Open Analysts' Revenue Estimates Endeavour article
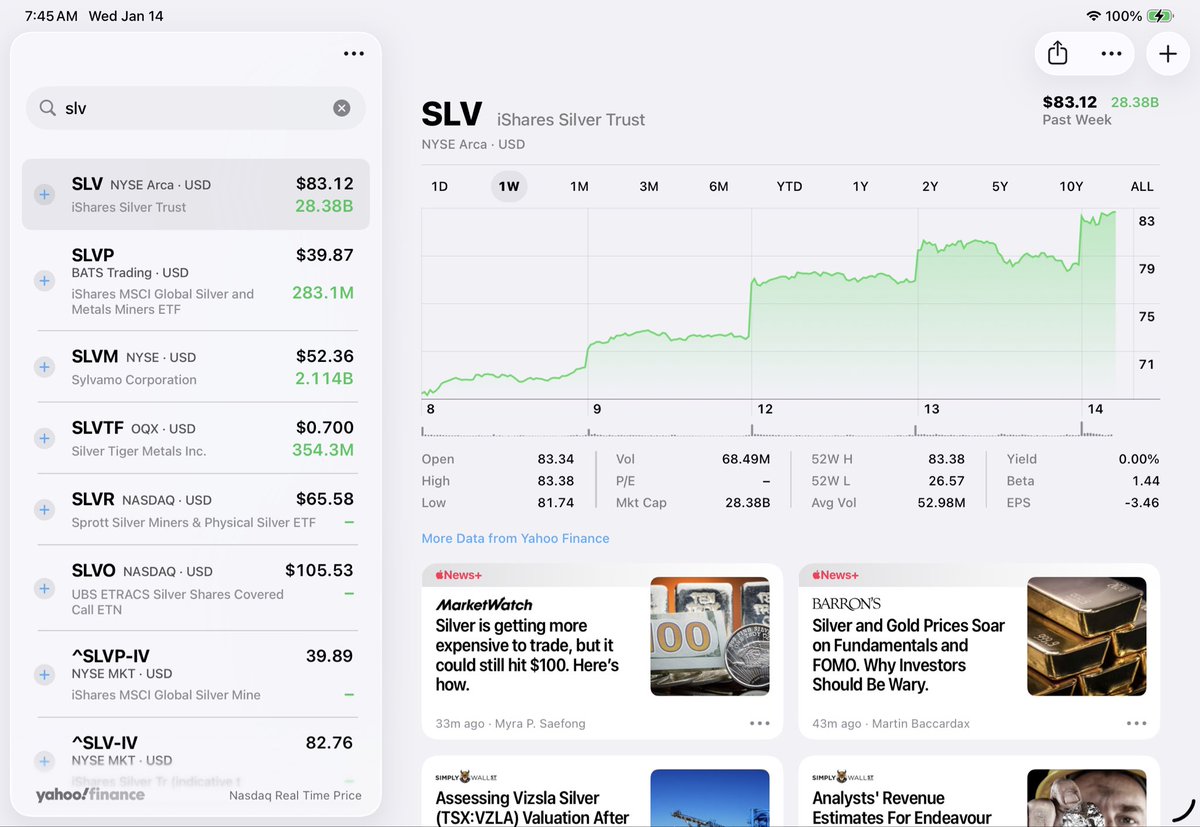This screenshot has height=827, width=1200. point(979,792)
